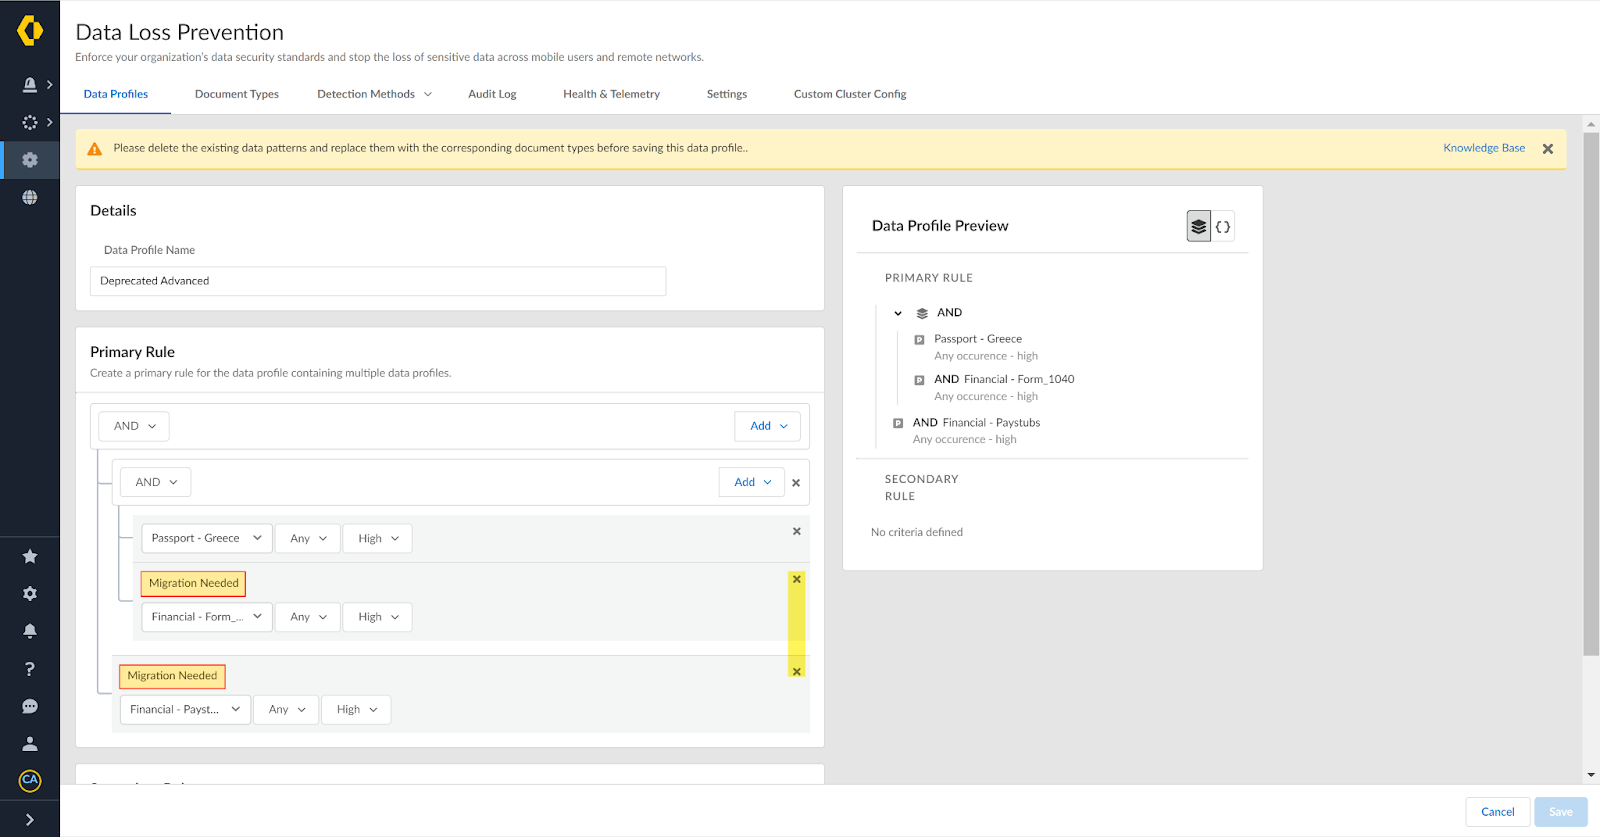This screenshot has height=837, width=1600.
Task: Open High confidence dropdown for Financial - Payst
Action: 356,709
